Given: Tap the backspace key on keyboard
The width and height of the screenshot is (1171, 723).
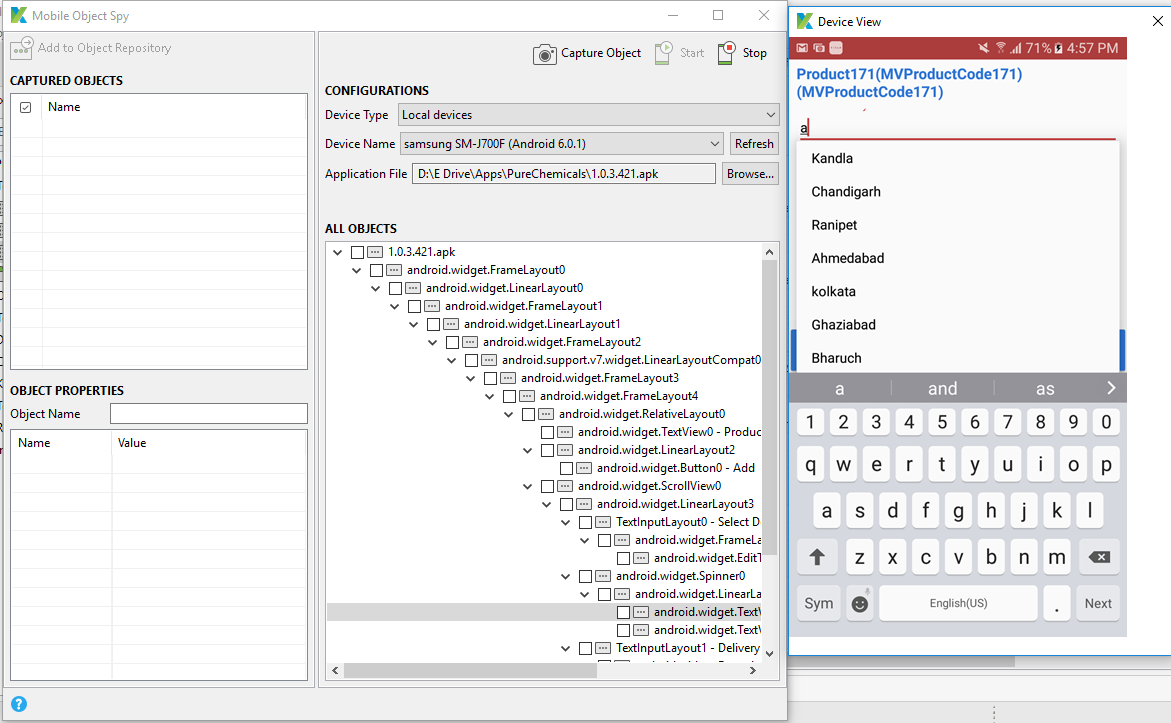Looking at the screenshot, I should 1098,557.
